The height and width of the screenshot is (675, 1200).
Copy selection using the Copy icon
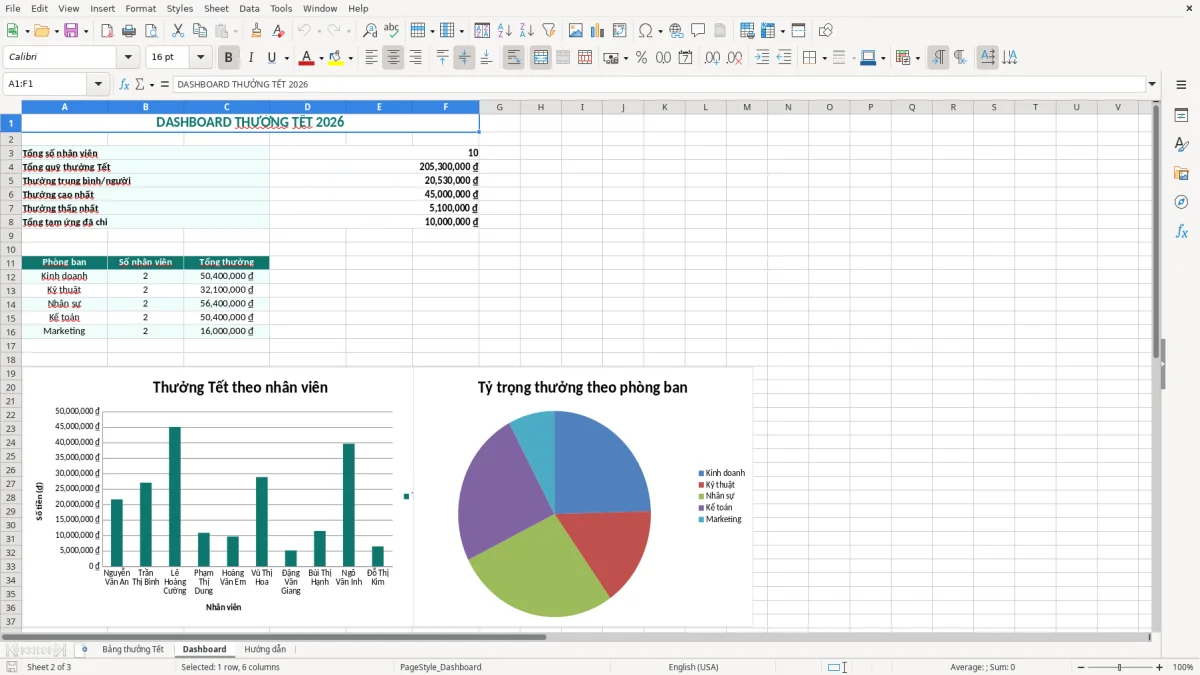click(199, 31)
